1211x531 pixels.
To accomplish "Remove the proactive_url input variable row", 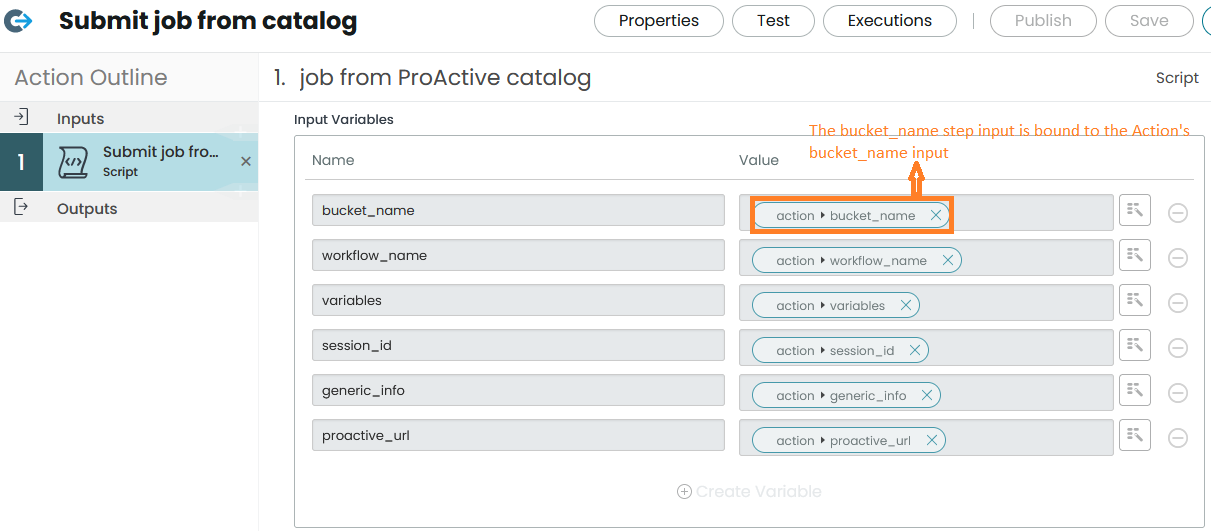I will click(1178, 438).
